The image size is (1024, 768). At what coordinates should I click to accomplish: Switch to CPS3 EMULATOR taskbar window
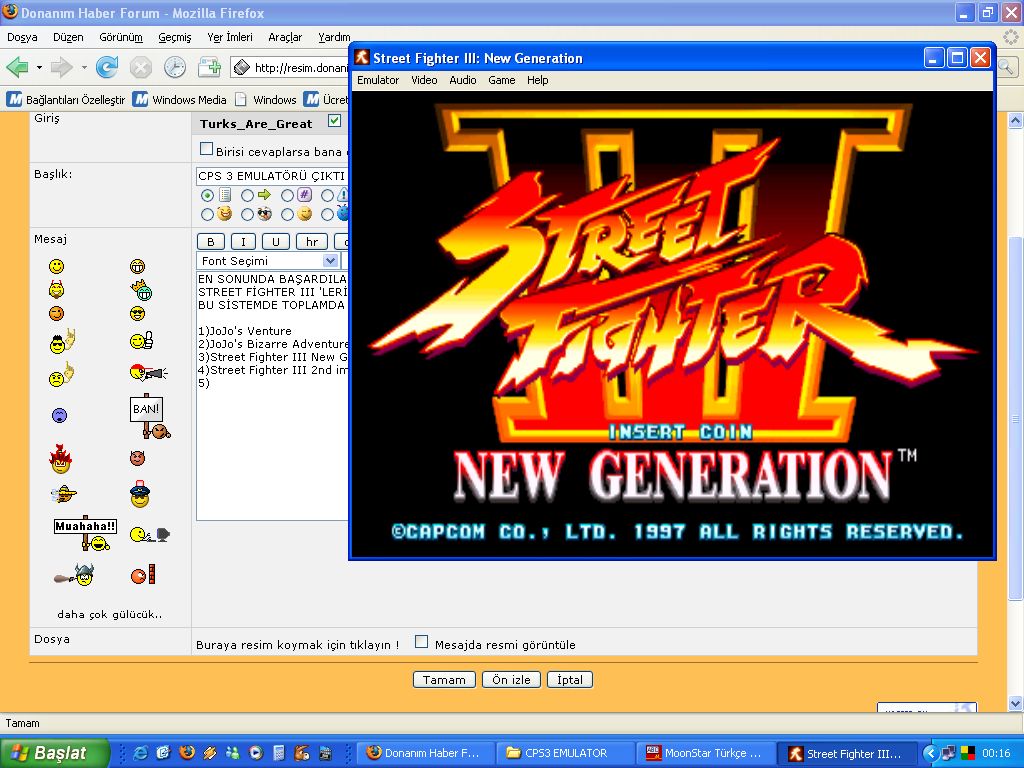coord(566,753)
